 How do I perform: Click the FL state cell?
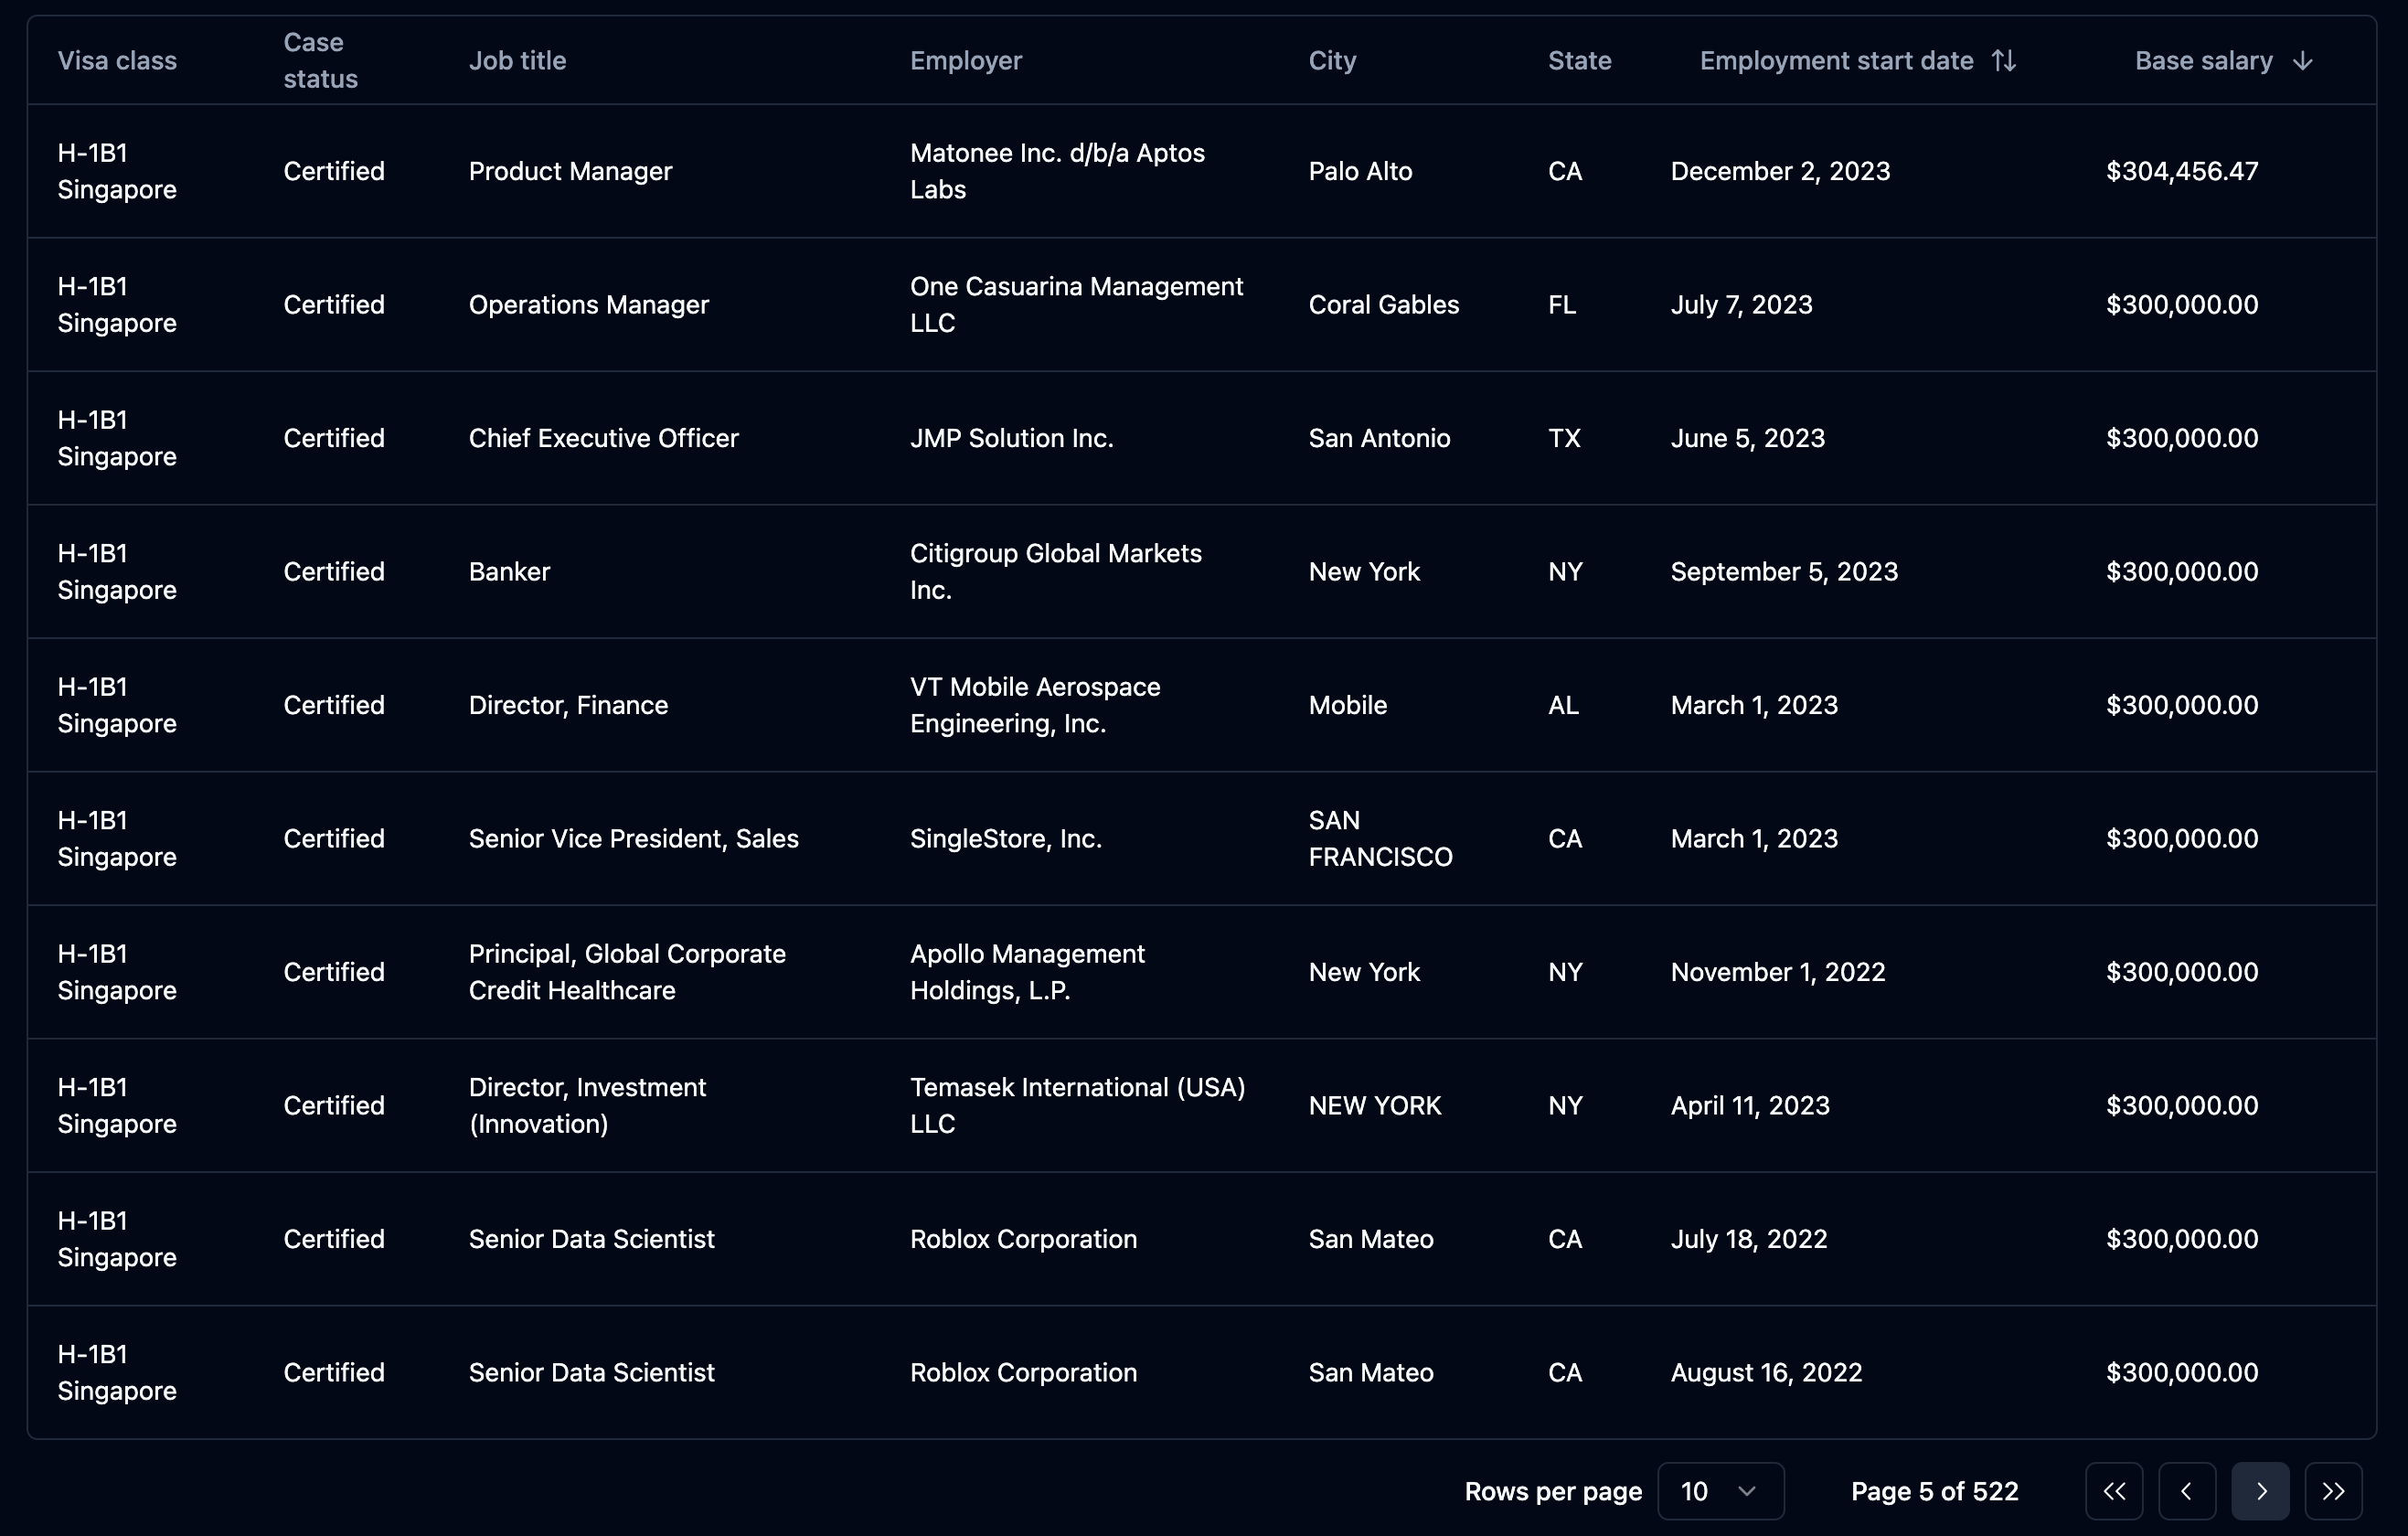1562,305
